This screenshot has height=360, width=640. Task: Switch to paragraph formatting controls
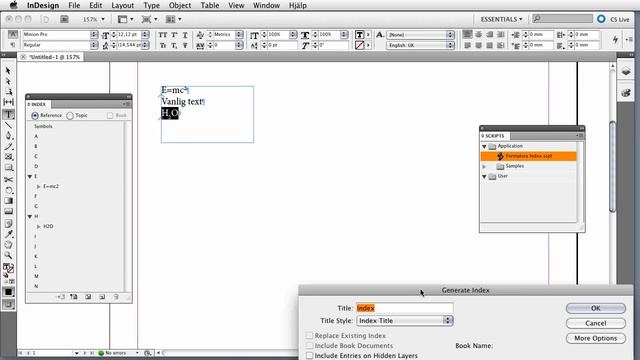(13, 45)
